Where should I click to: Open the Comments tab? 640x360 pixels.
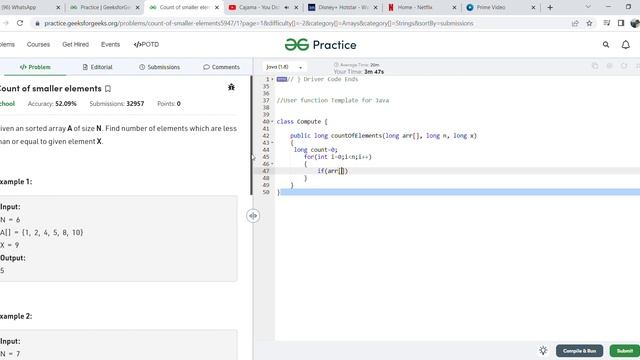[221, 67]
